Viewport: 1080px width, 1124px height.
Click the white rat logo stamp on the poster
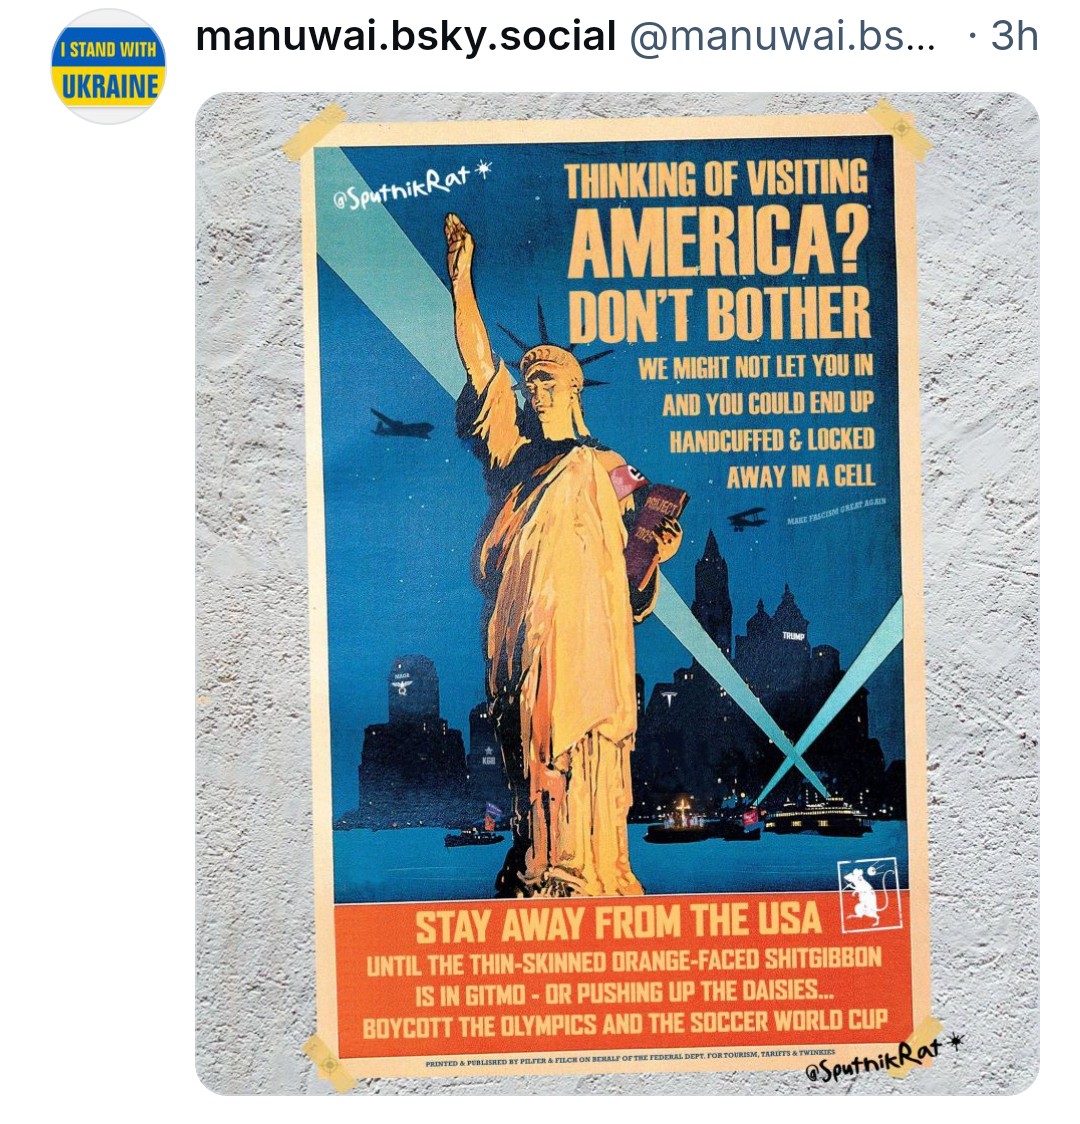point(869,895)
